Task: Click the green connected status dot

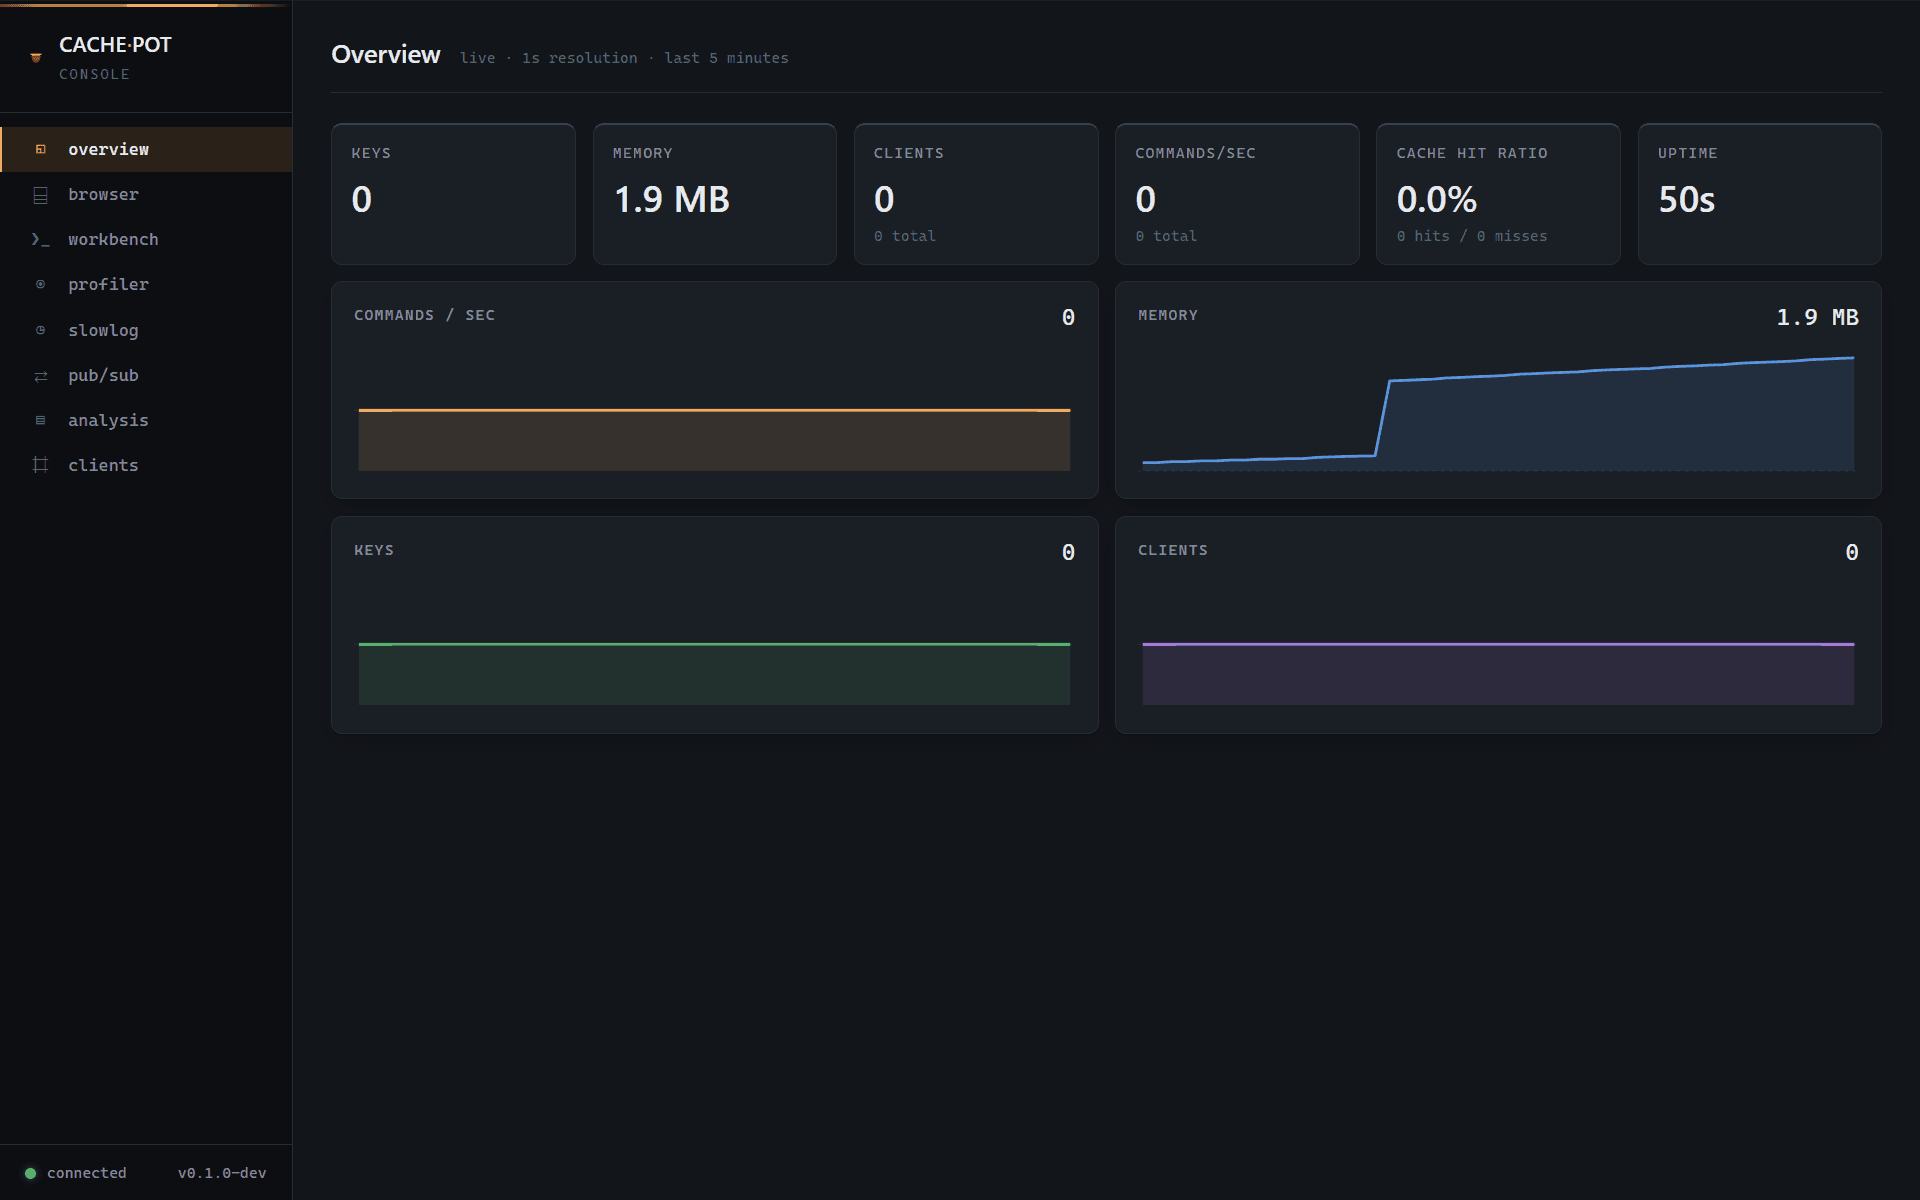Action: [31, 1173]
